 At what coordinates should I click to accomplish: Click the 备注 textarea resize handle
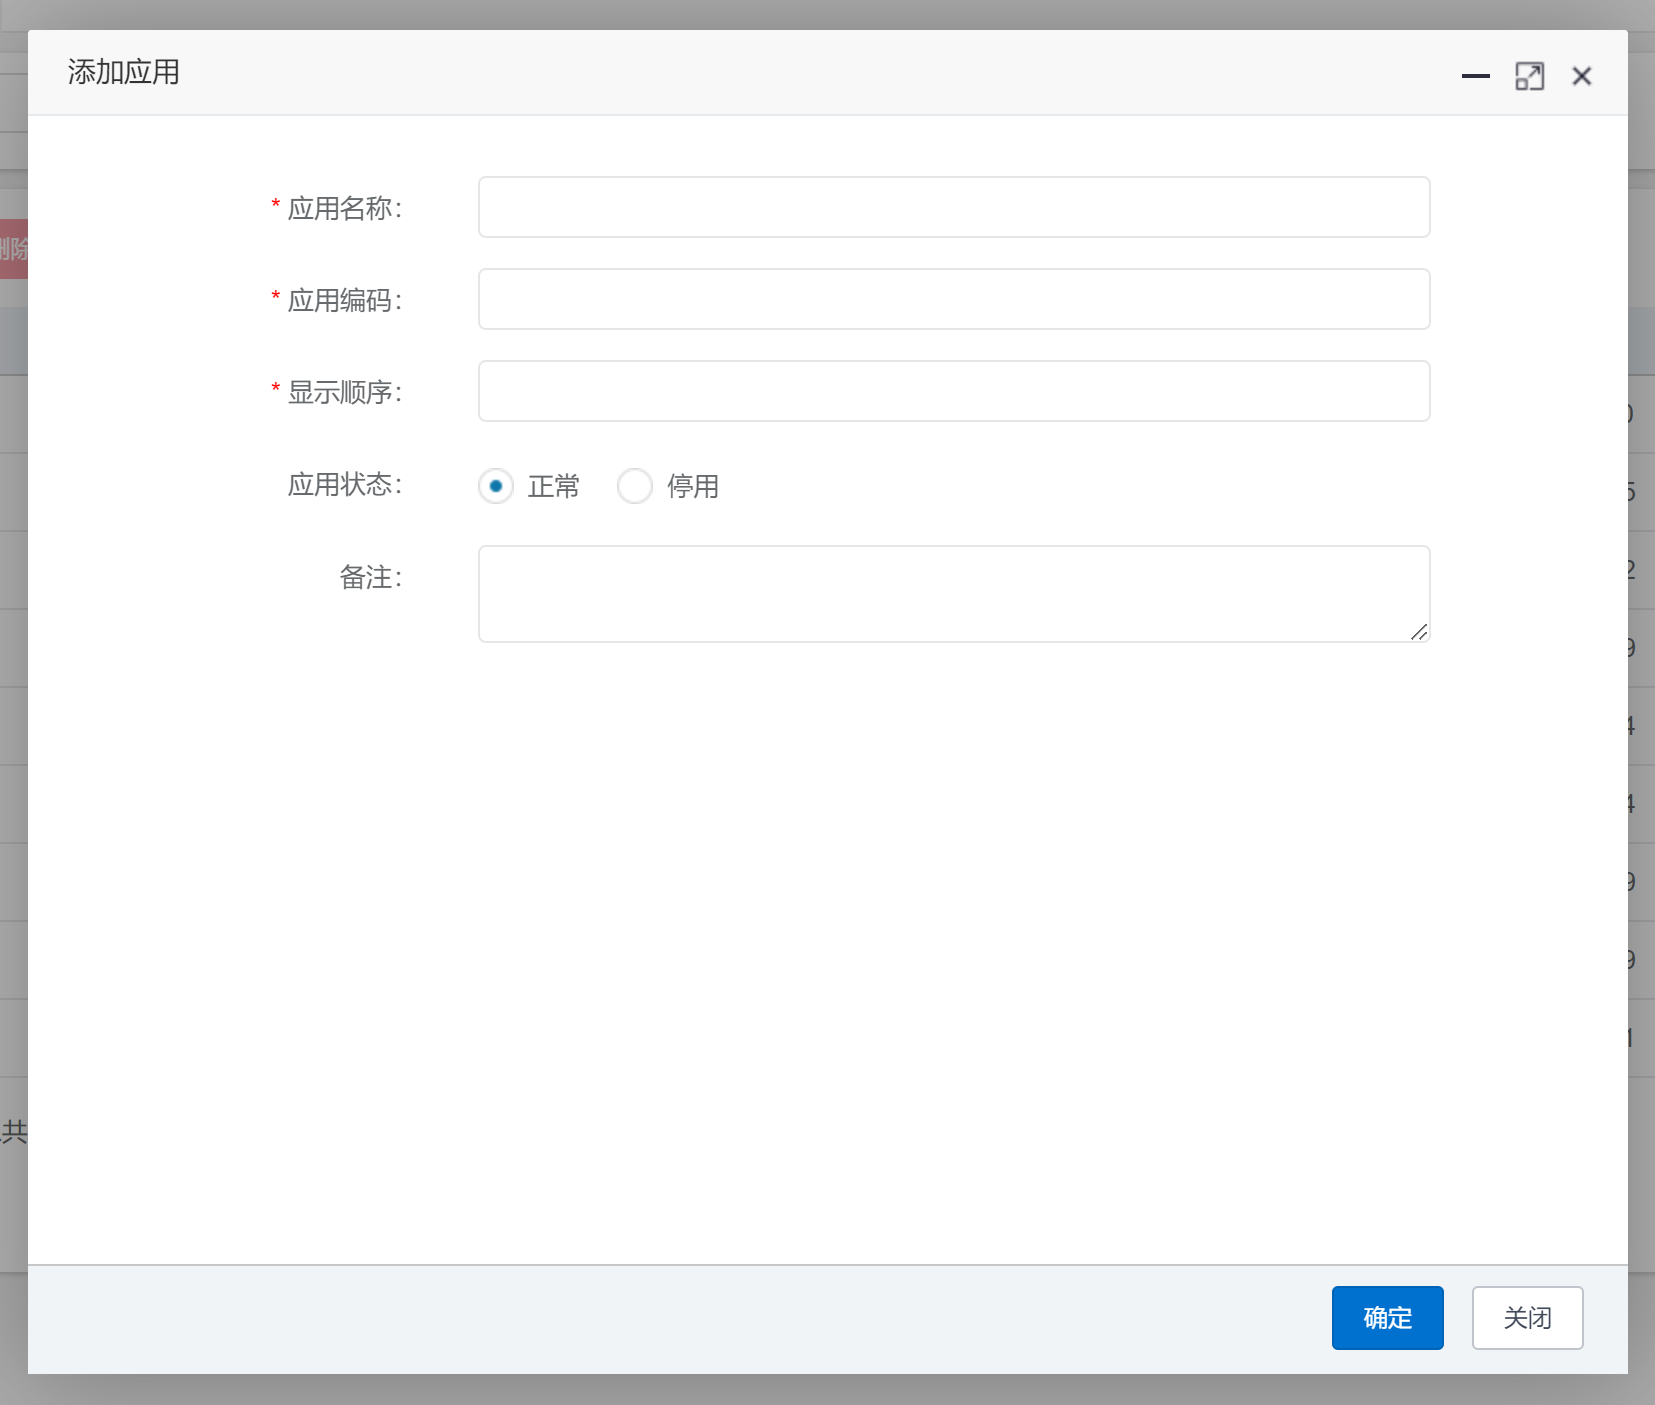1419,632
